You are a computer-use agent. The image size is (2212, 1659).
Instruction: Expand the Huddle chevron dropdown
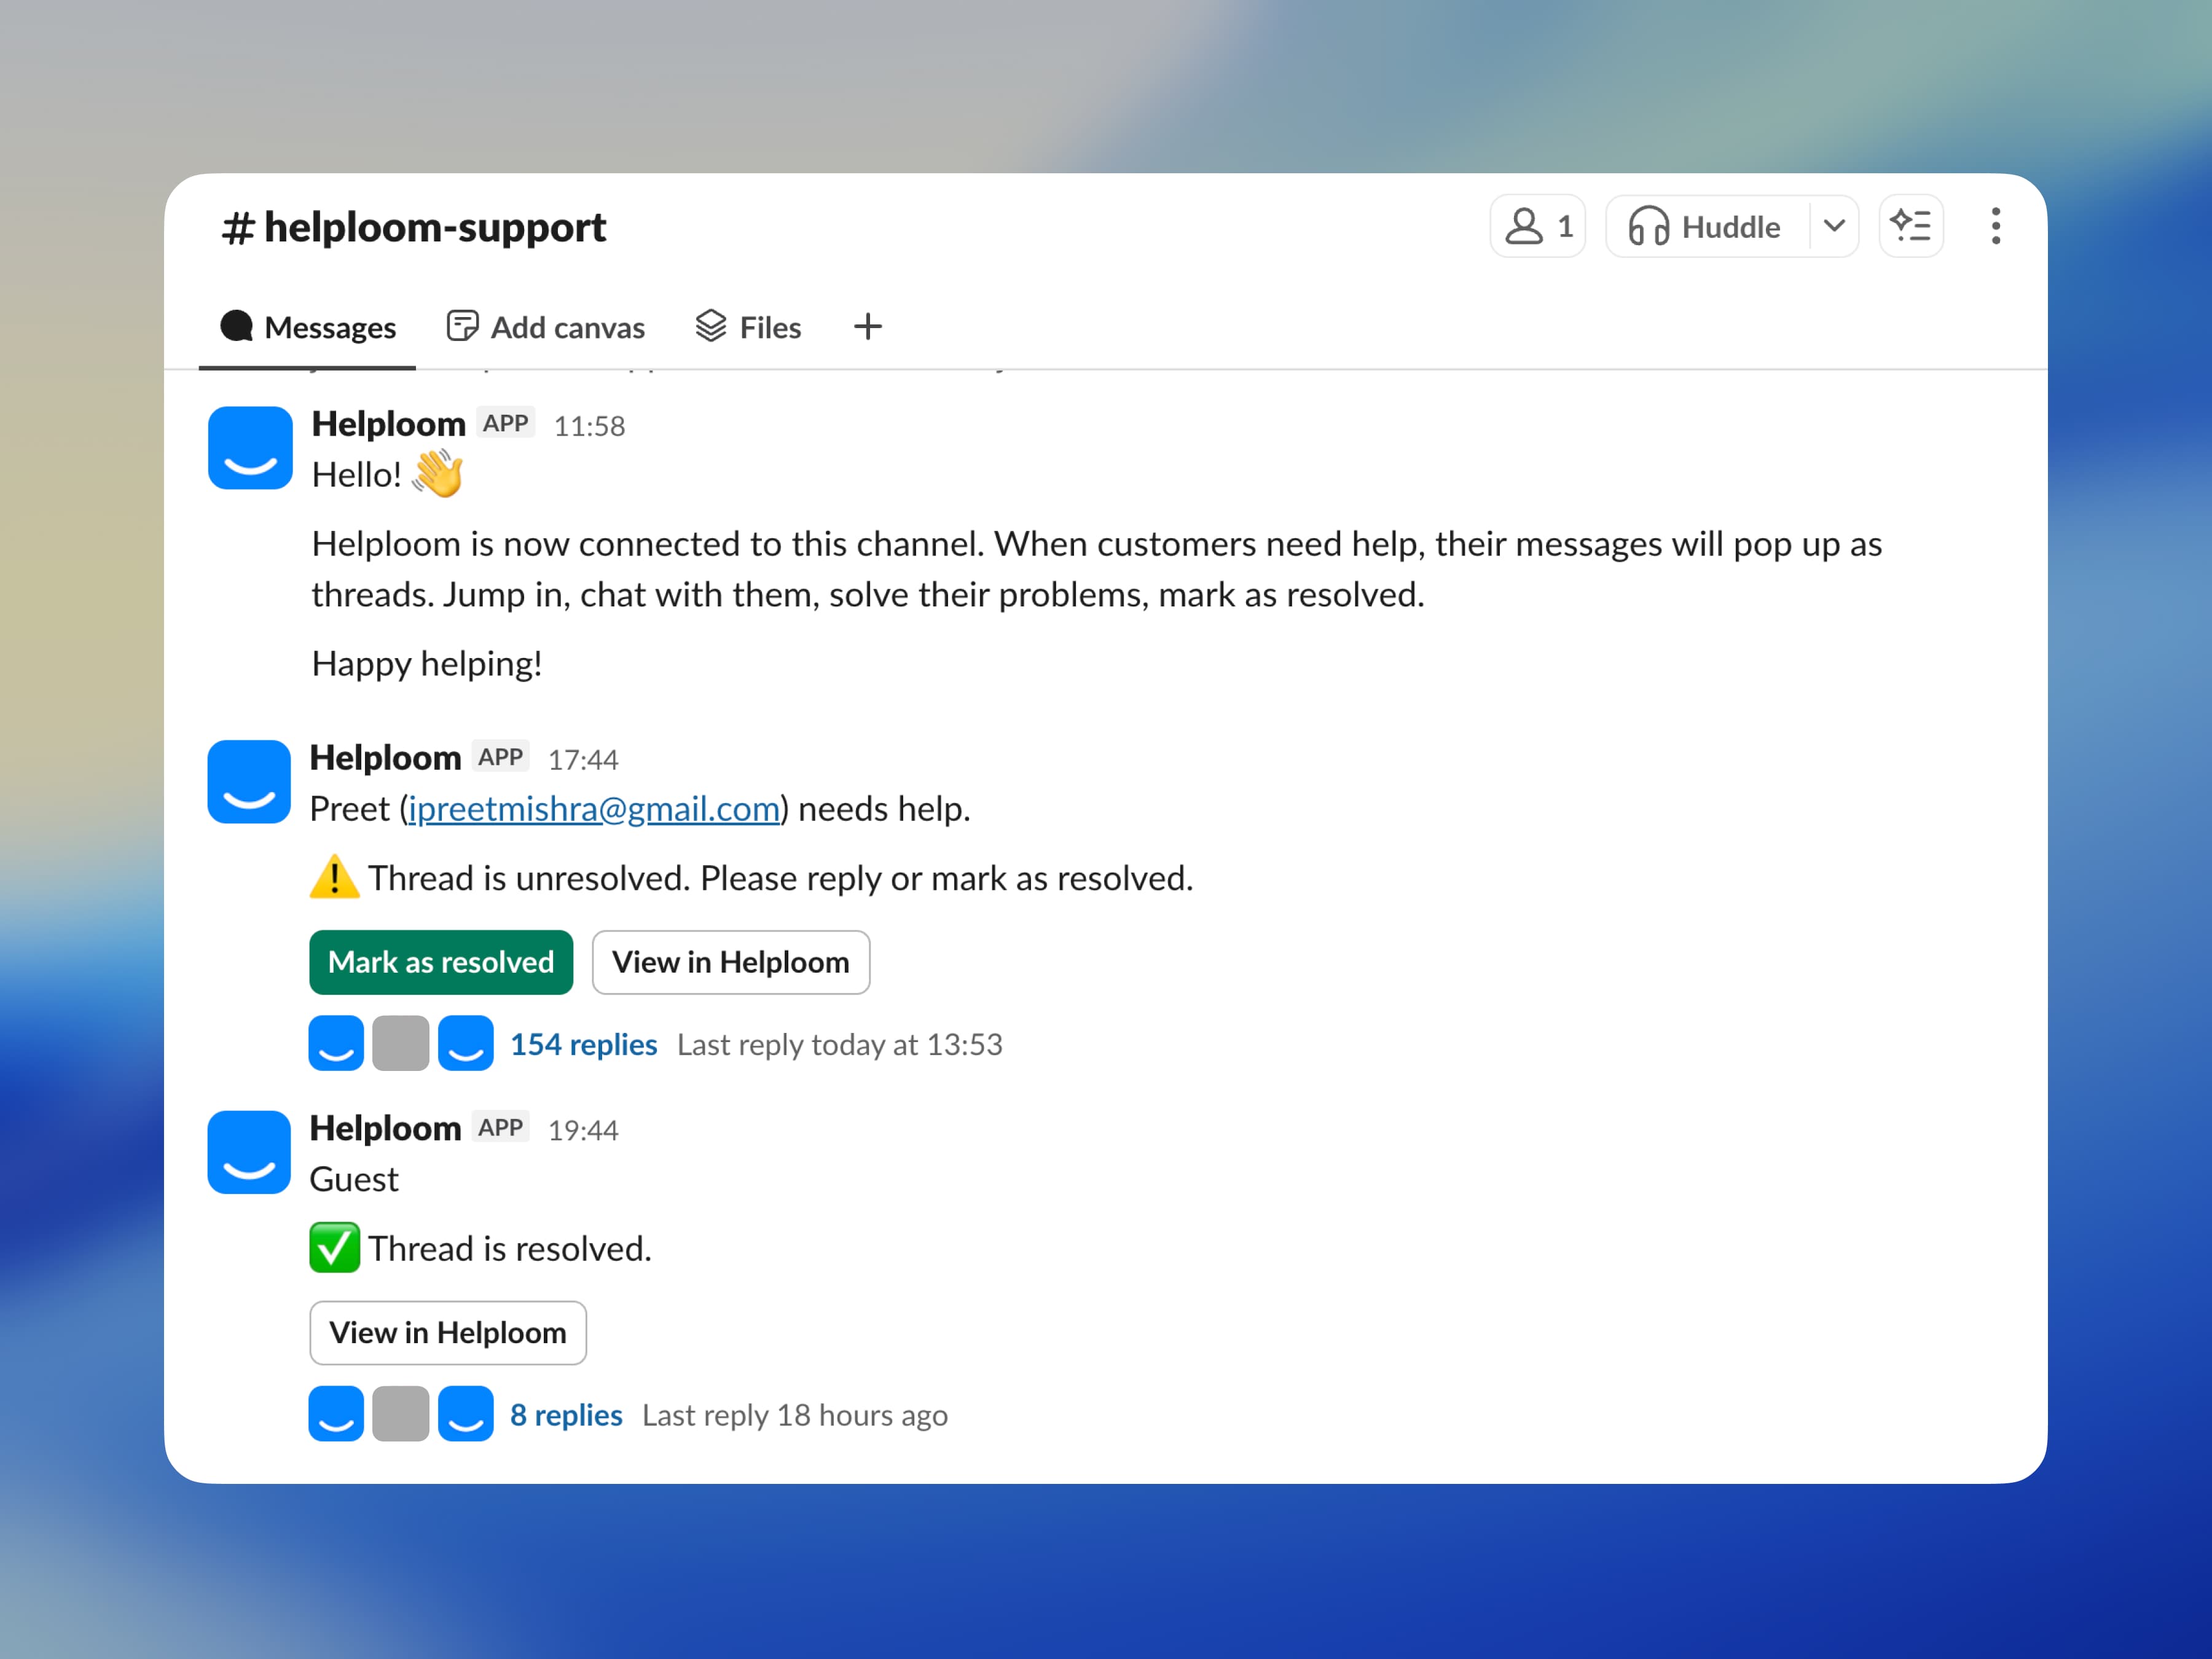[x=1835, y=227]
